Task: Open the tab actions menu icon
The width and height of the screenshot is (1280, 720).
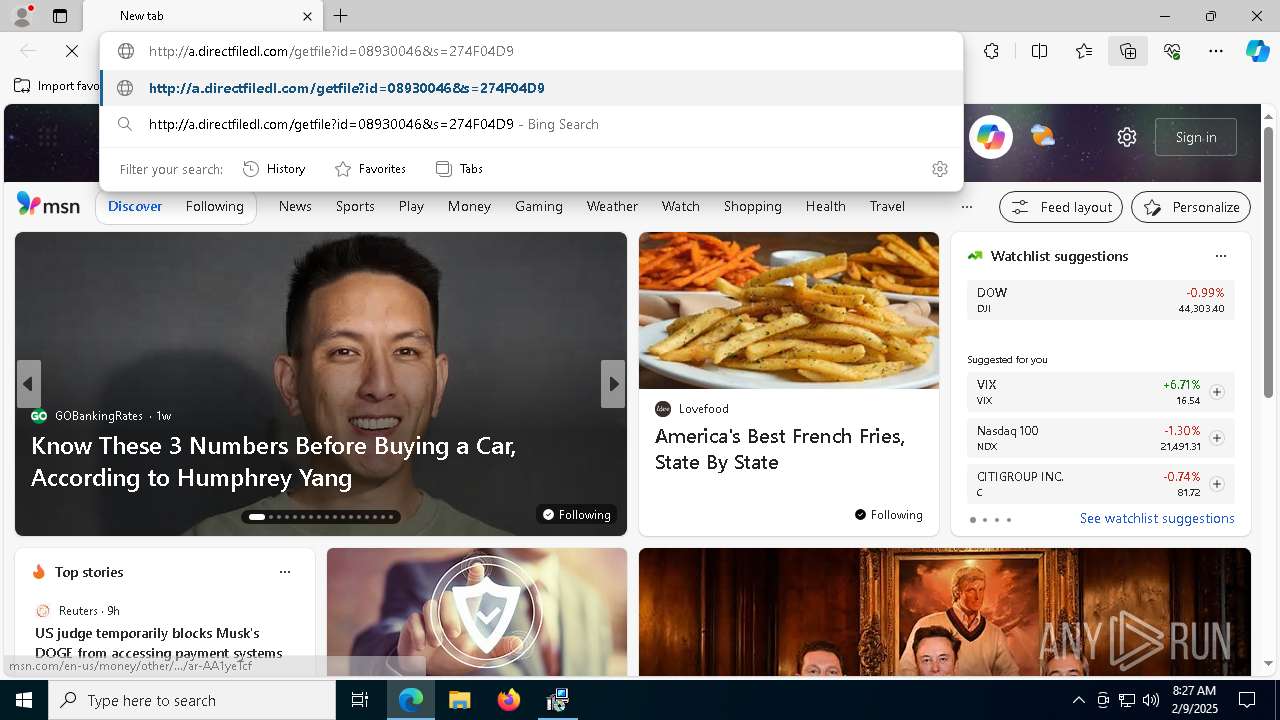Action: click(60, 16)
